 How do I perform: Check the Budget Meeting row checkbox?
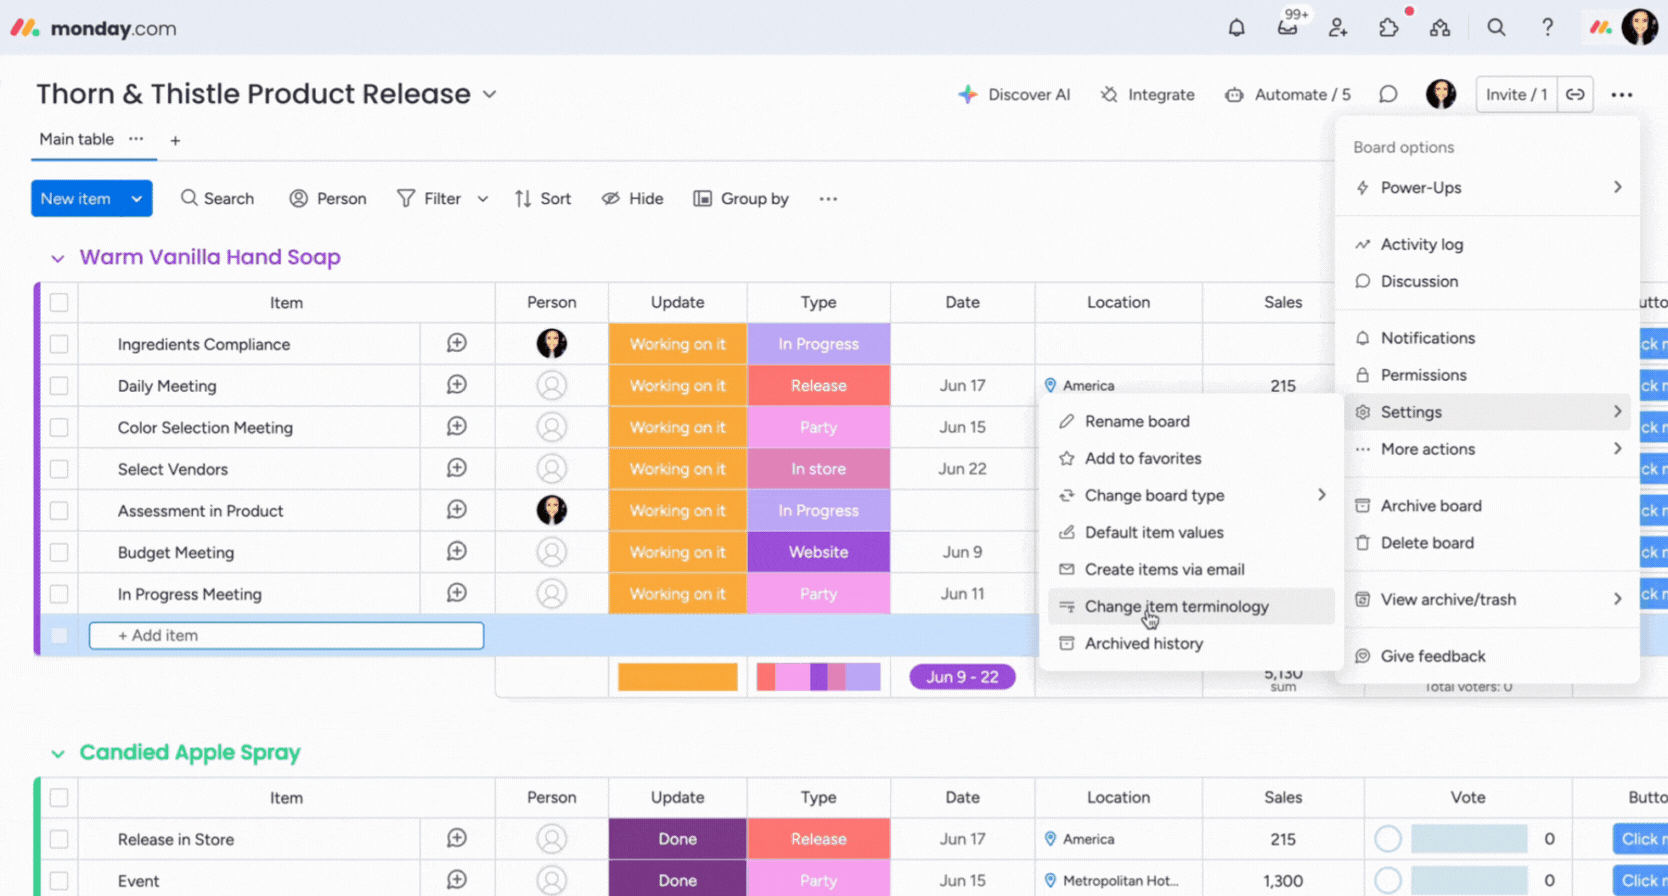pyautogui.click(x=59, y=552)
